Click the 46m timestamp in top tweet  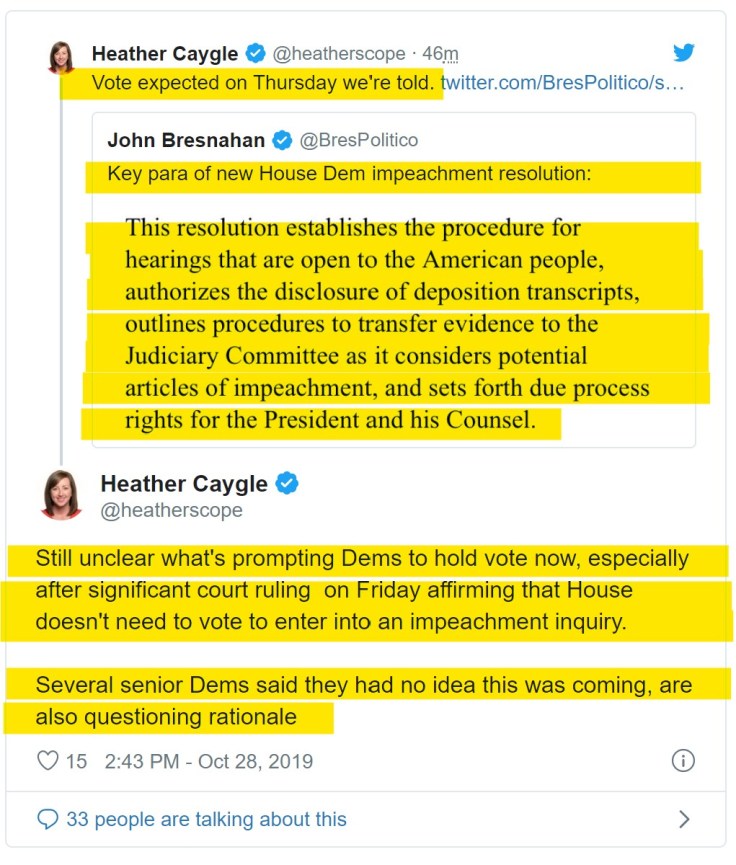pos(440,54)
